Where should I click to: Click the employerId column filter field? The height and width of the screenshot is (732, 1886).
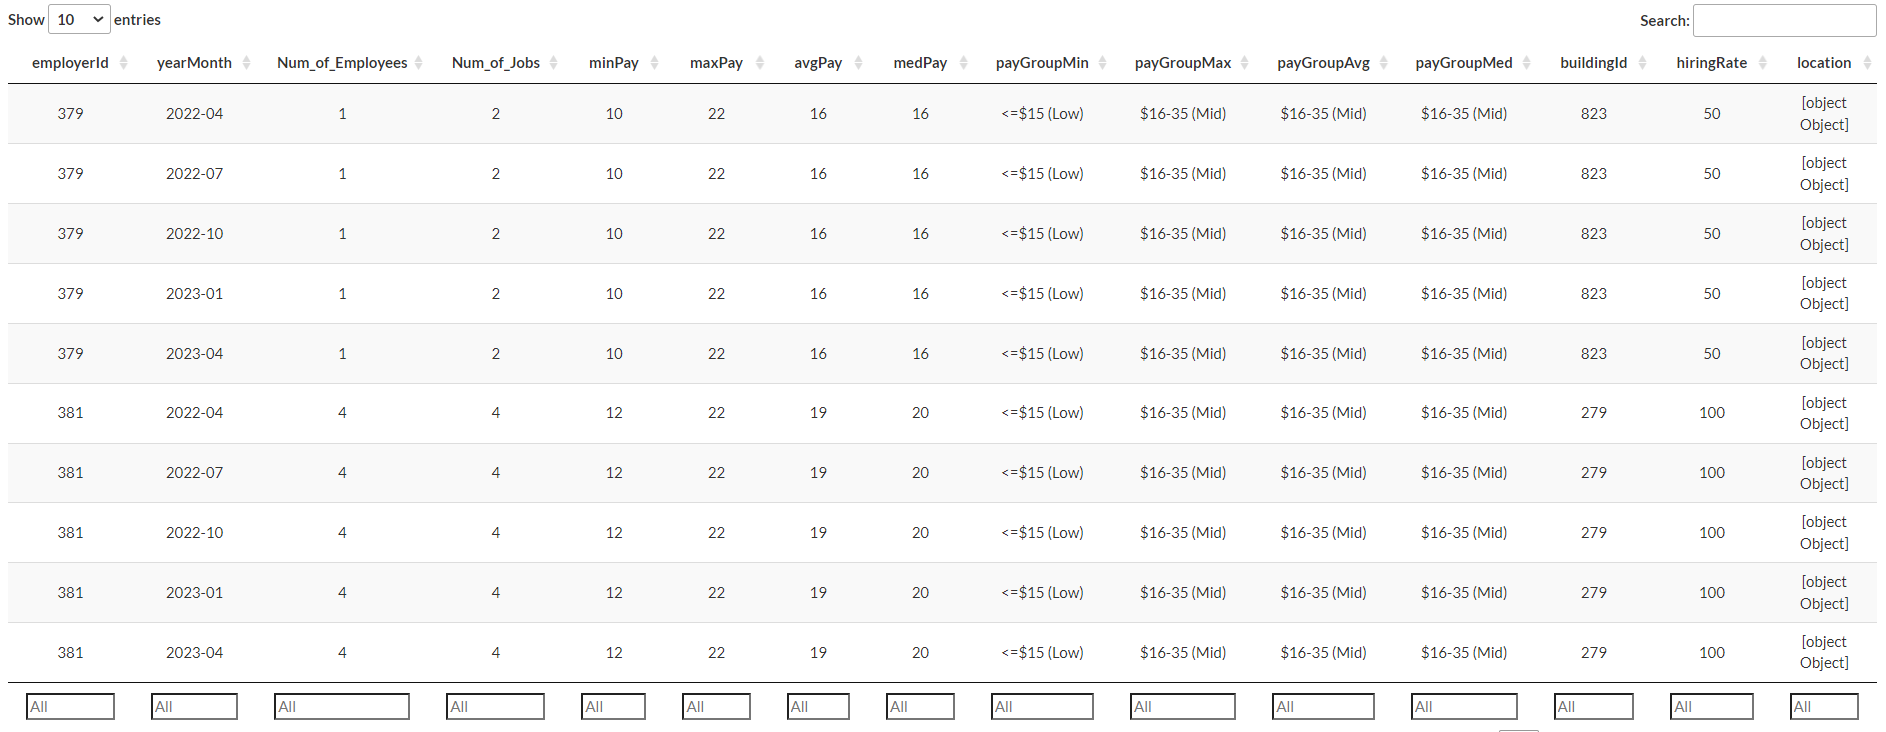pyautogui.click(x=70, y=707)
